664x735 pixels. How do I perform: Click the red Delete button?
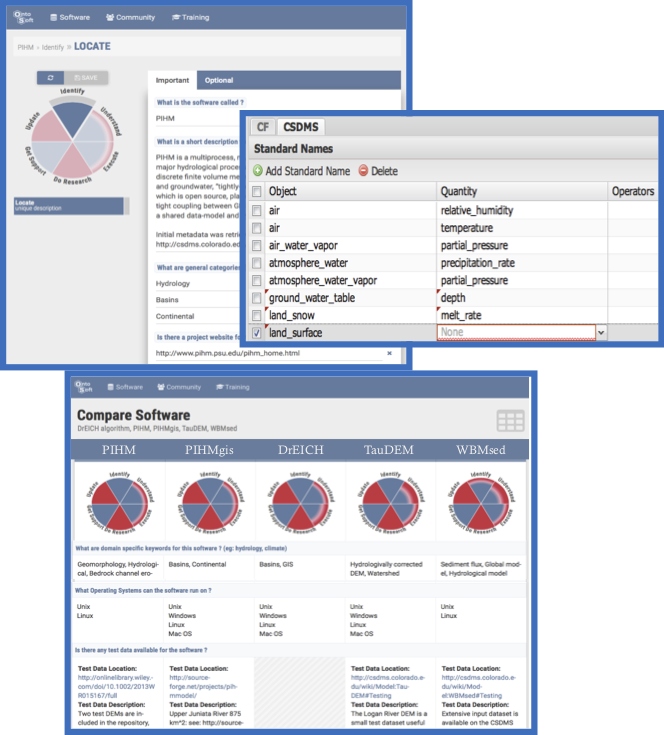378,171
